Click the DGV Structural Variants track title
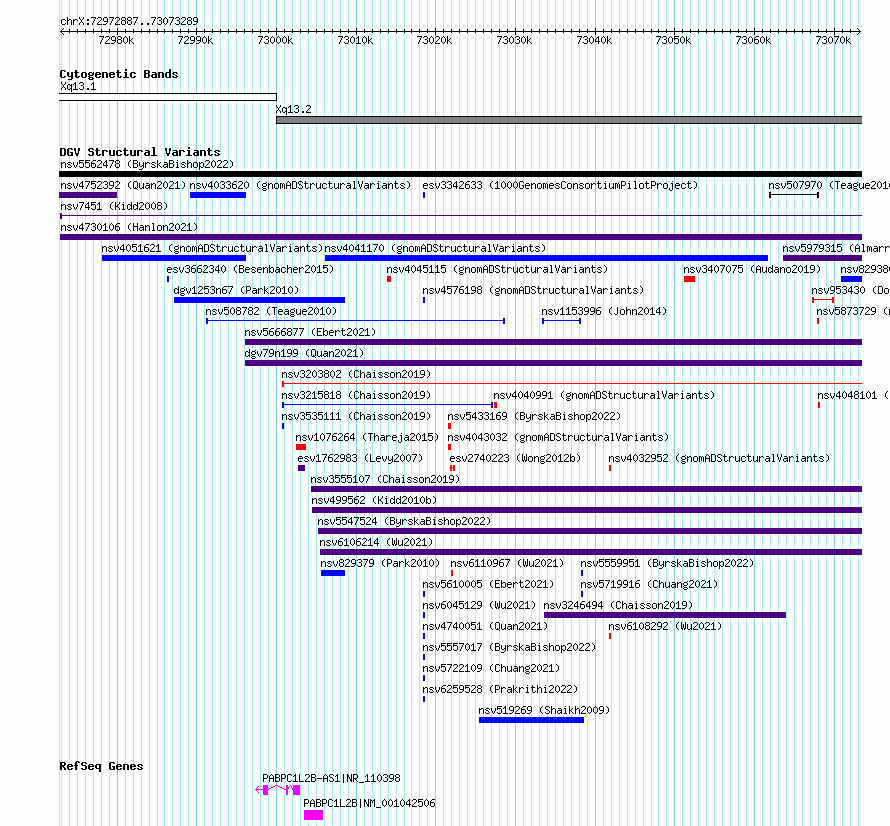The width and height of the screenshot is (890, 826). pos(140,152)
